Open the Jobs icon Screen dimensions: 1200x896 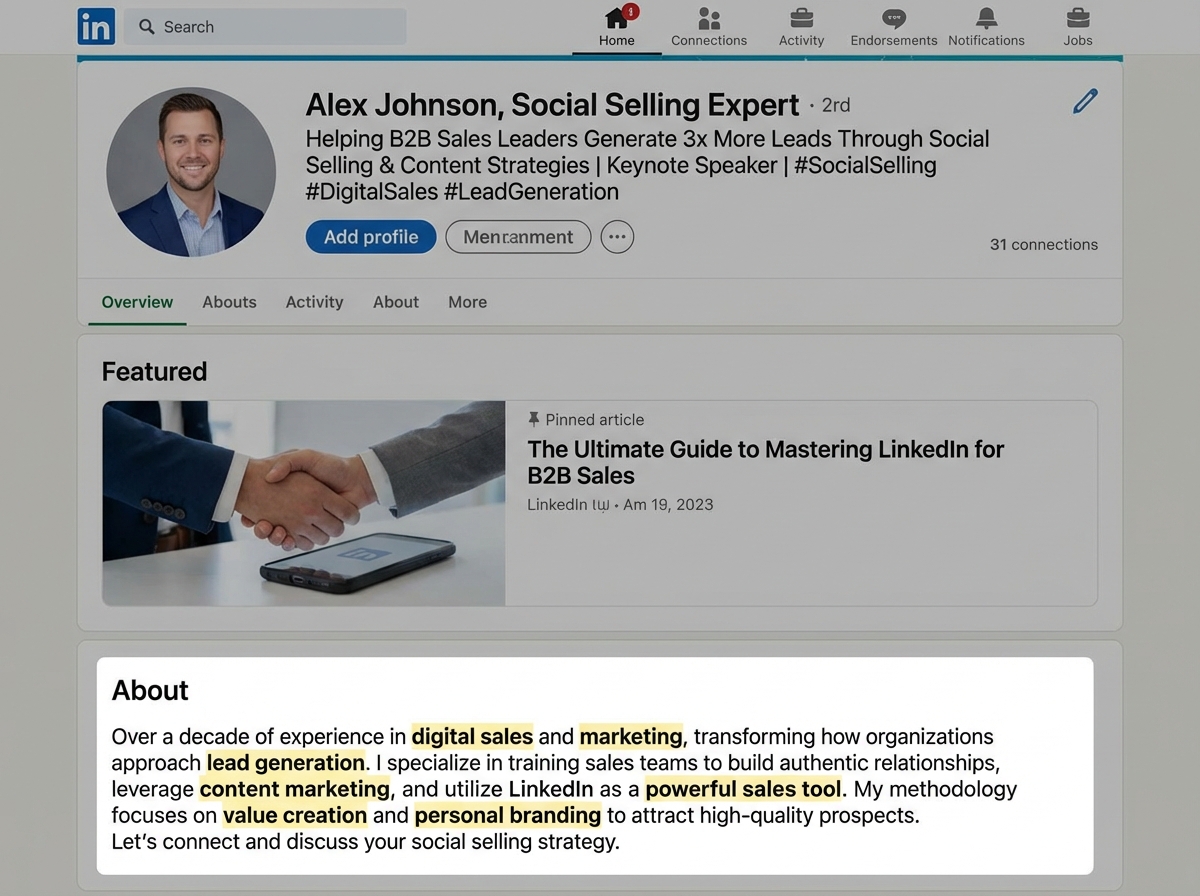click(x=1077, y=18)
